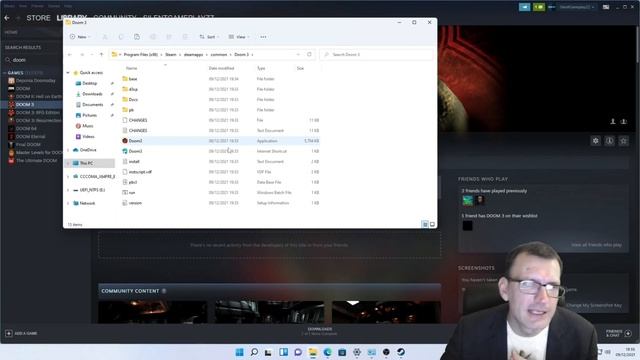Open the STORE tab in Steam

tap(38, 18)
